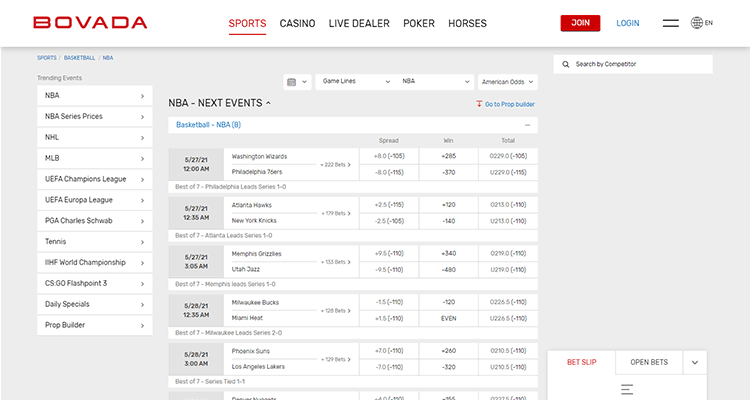Open IIHF World Championship in sidebar
The height and width of the screenshot is (400, 750).
point(95,263)
